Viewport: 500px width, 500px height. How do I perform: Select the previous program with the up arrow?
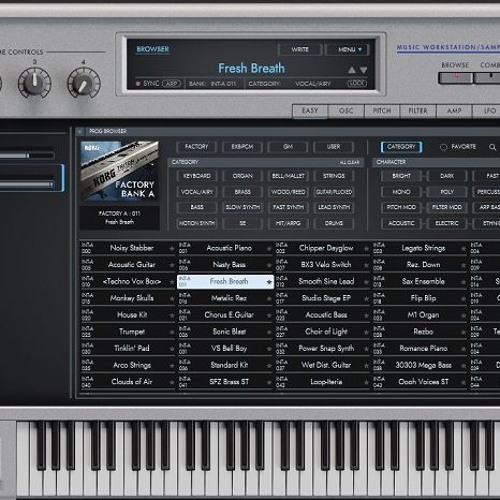click(352, 70)
